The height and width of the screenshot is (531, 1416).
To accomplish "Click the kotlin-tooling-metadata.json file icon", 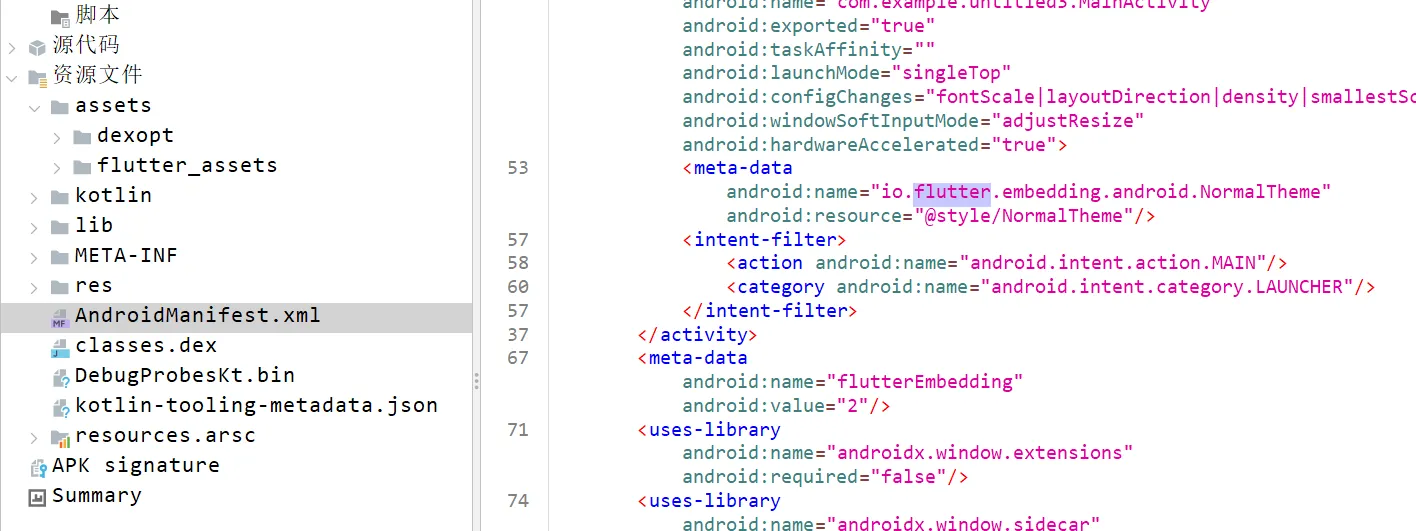I will [x=60, y=407].
